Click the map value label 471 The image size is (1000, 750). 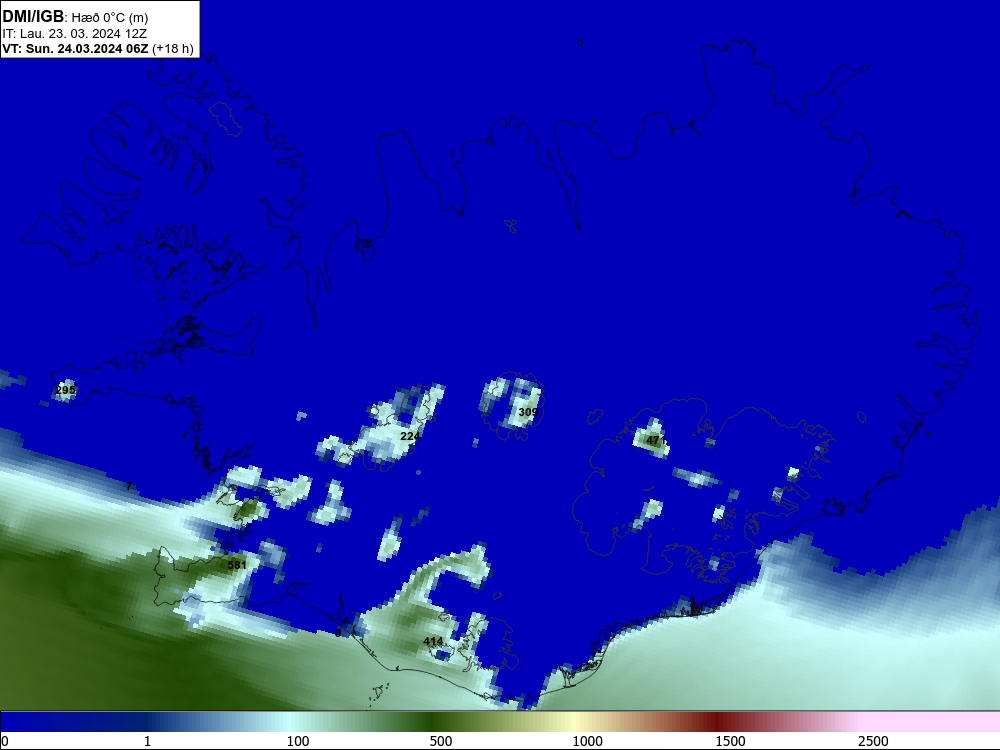[656, 440]
